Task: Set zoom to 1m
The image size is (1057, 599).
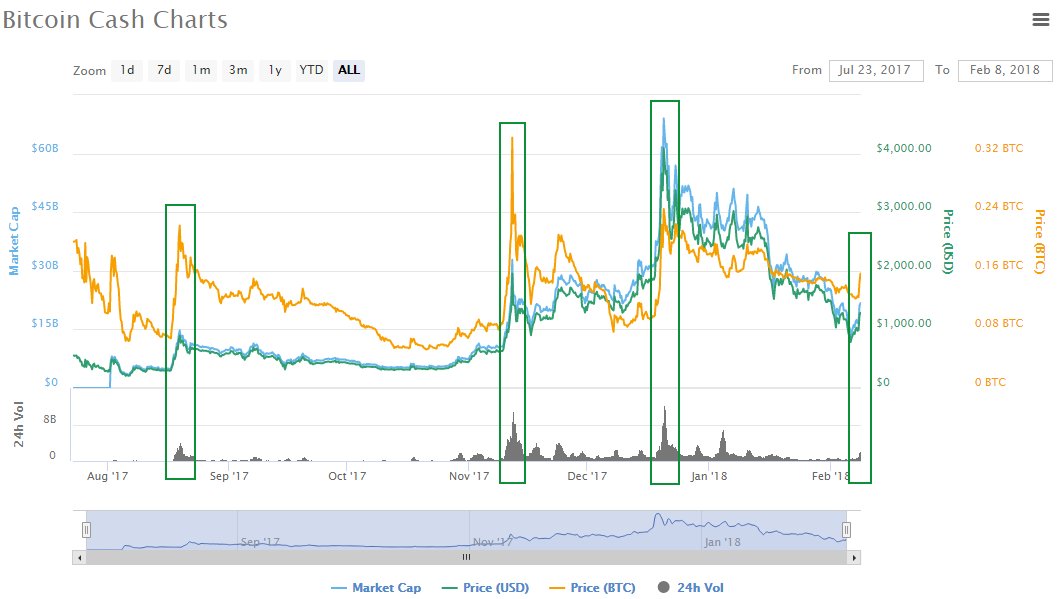Action: pyautogui.click(x=201, y=70)
